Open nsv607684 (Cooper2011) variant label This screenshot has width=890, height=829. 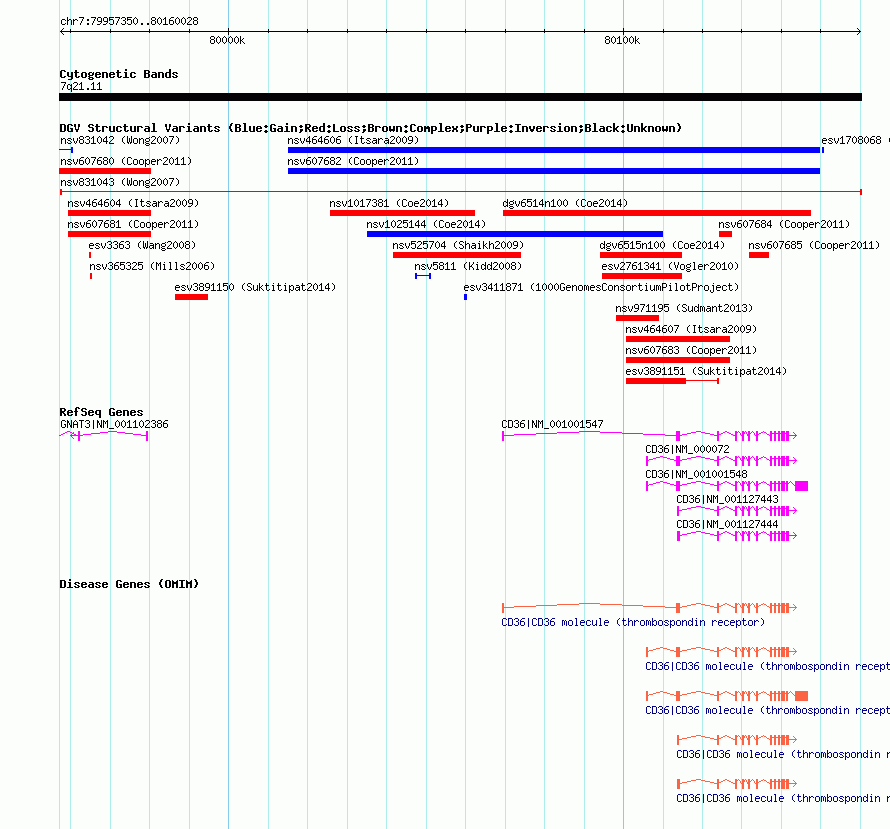[784, 224]
